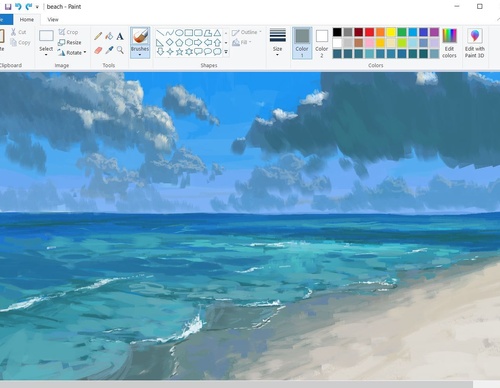Image resolution: width=500 pixels, height=388 pixels.
Task: Pick the black color swatch
Action: click(x=337, y=32)
